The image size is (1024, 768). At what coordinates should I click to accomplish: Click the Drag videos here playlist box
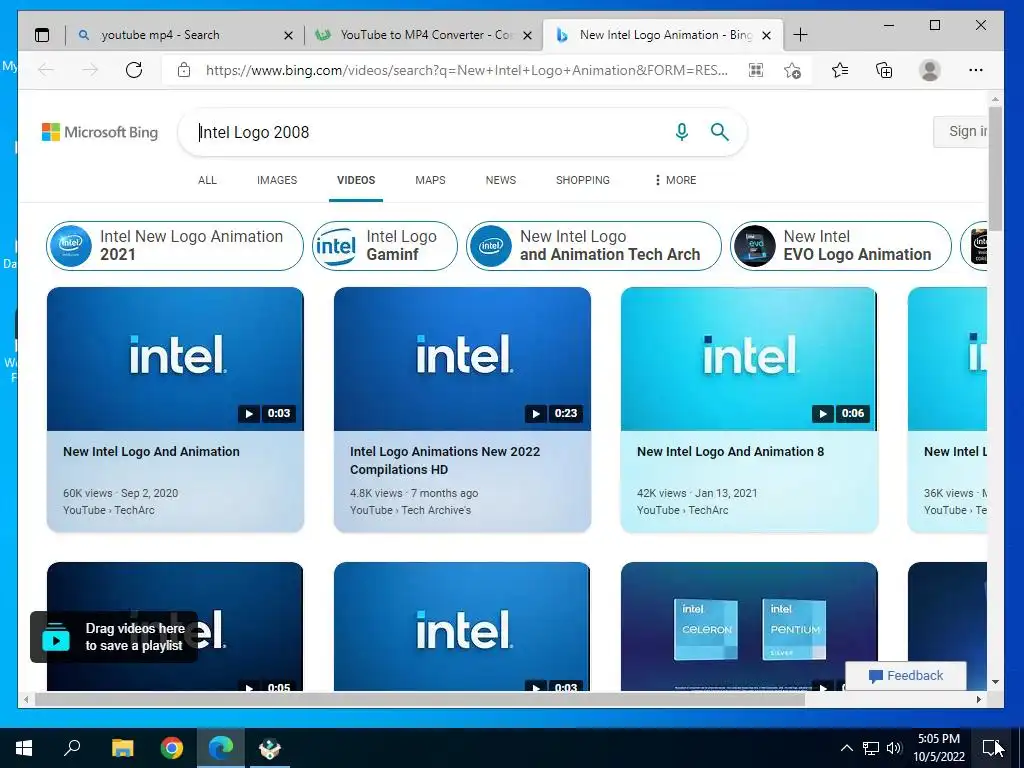114,637
